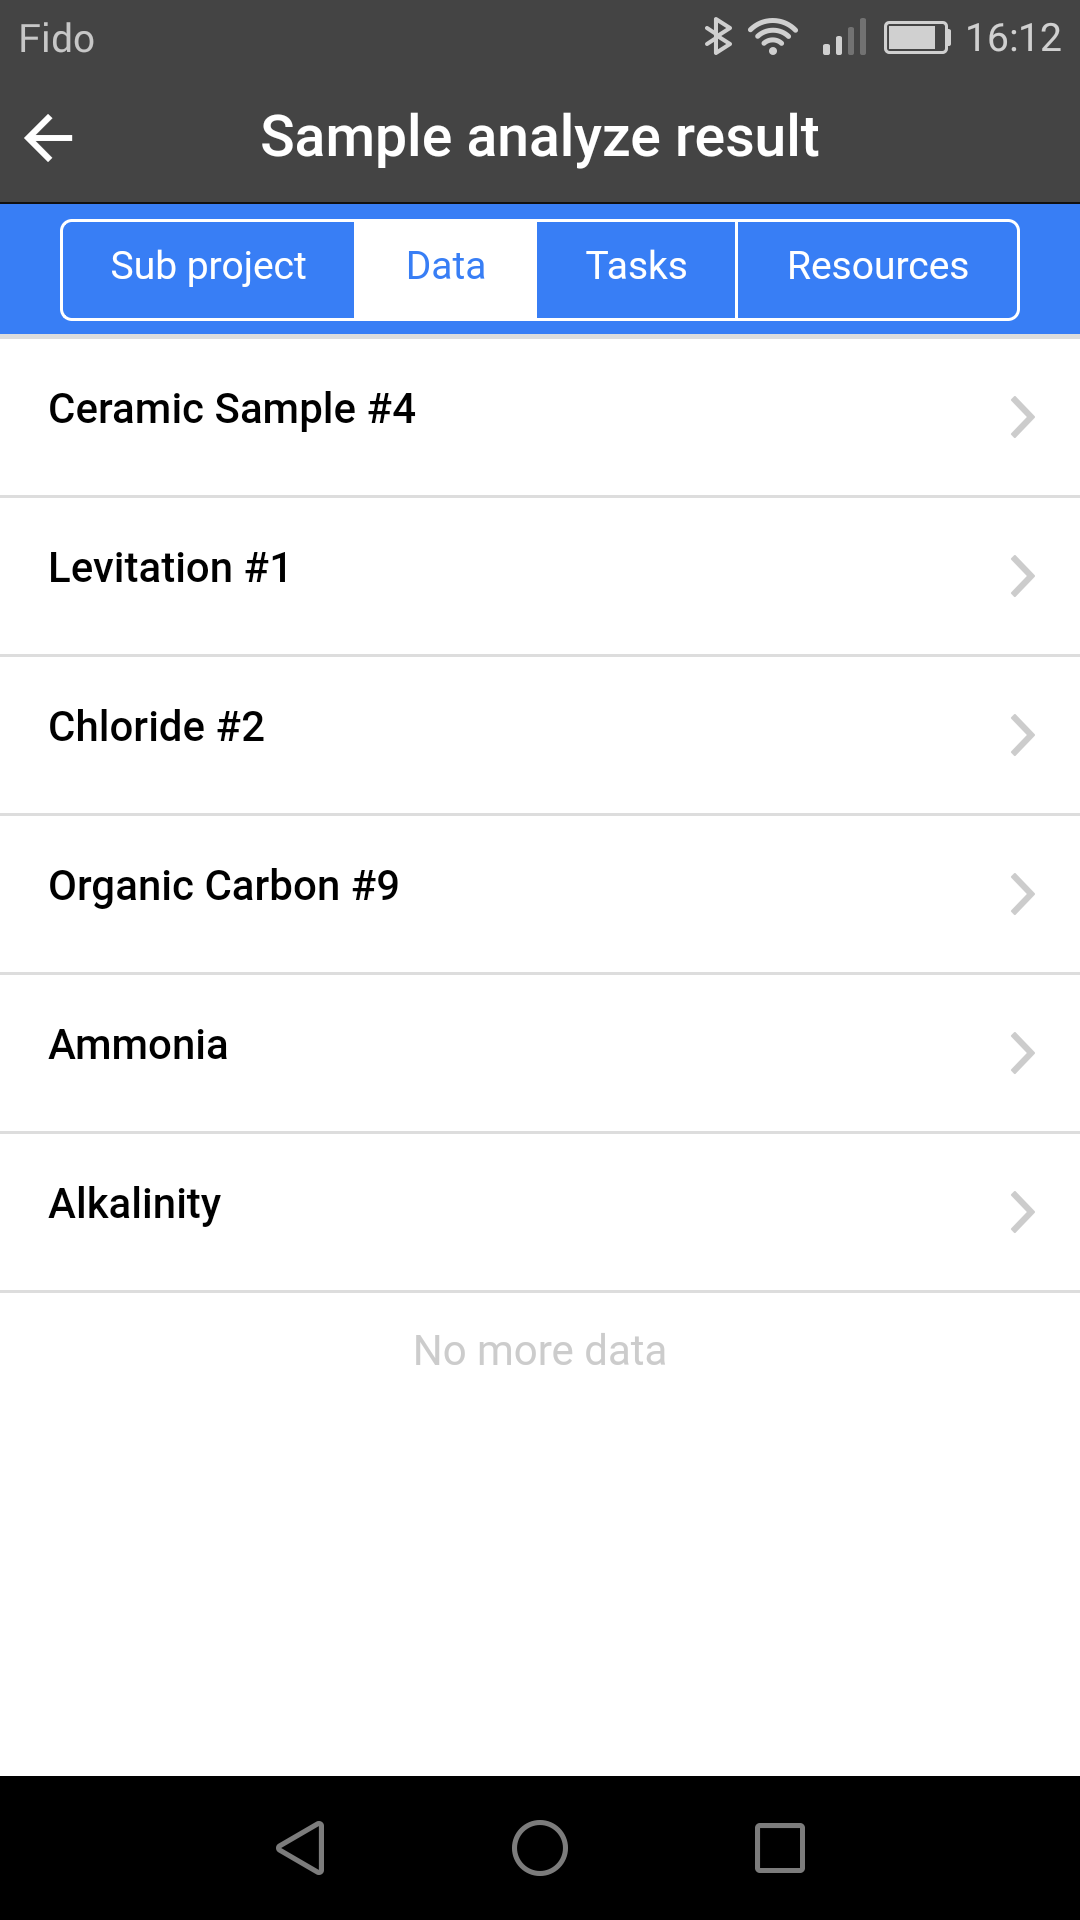Open the Alkalinity data entry
Viewport: 1080px width, 1920px height.
point(540,1212)
